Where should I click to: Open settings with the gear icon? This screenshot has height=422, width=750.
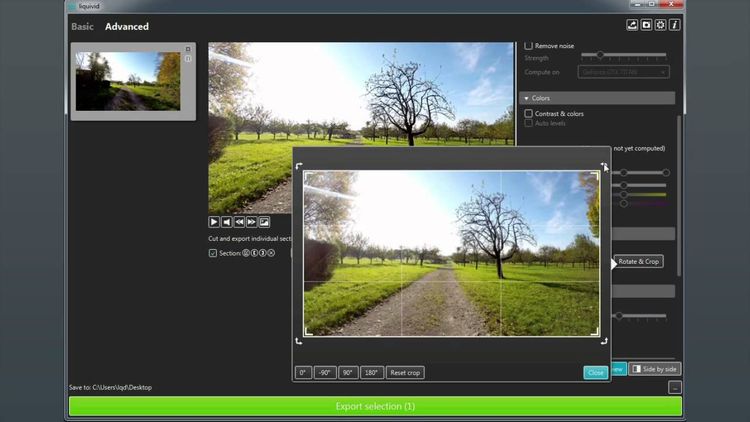[661, 25]
